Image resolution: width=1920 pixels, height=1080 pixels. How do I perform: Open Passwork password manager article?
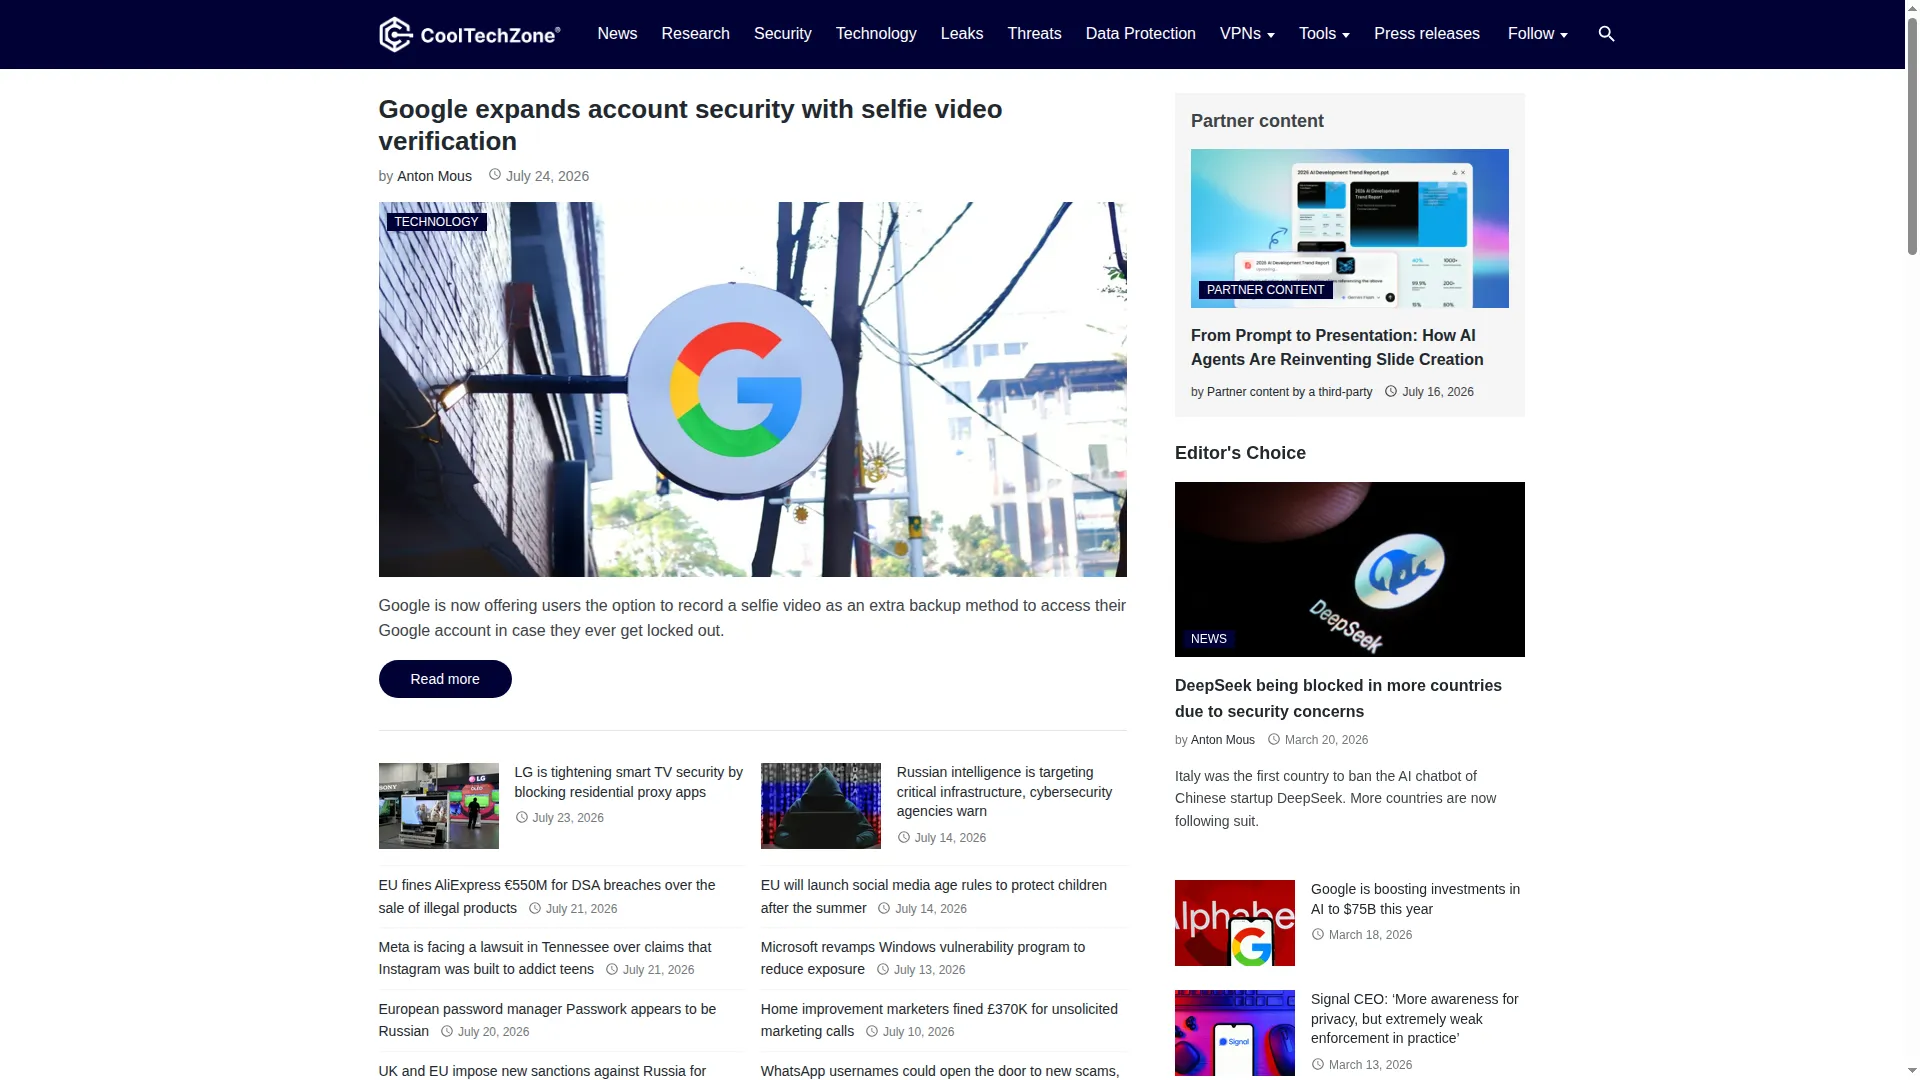(547, 1020)
